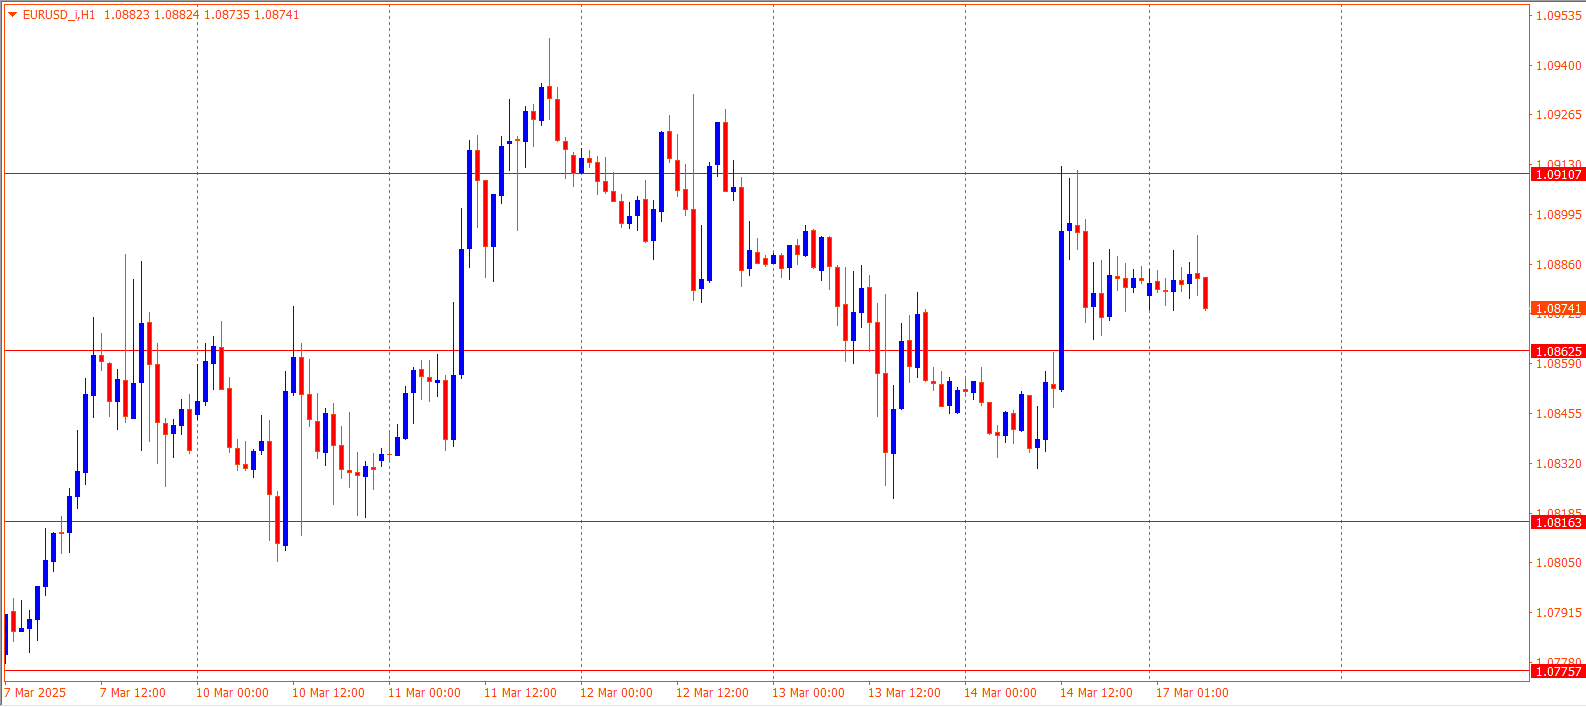Click the 1.09265 price axis label

[x=1559, y=115]
